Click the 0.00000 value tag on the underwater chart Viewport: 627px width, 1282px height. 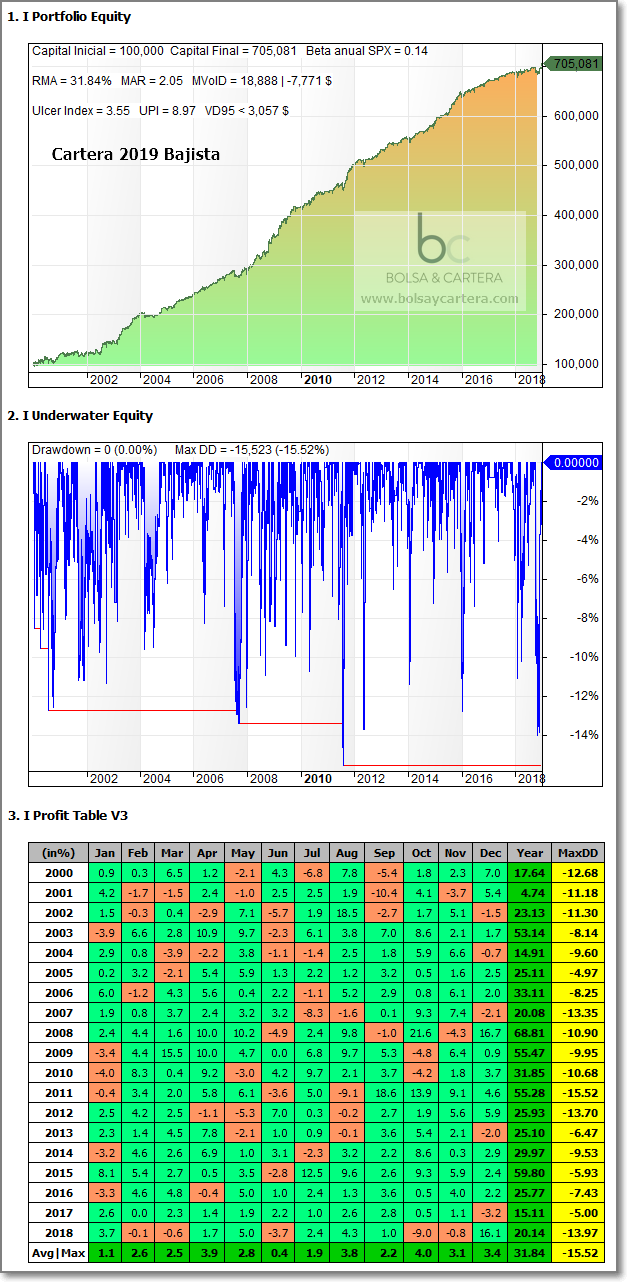[x=573, y=462]
